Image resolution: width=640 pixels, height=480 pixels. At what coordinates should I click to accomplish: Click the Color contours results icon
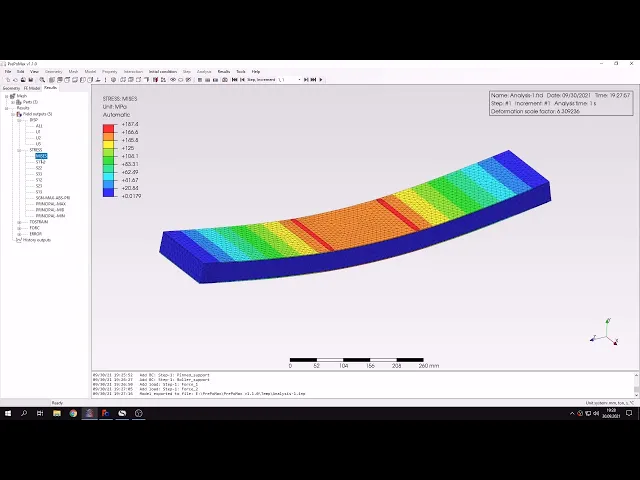tap(215, 80)
